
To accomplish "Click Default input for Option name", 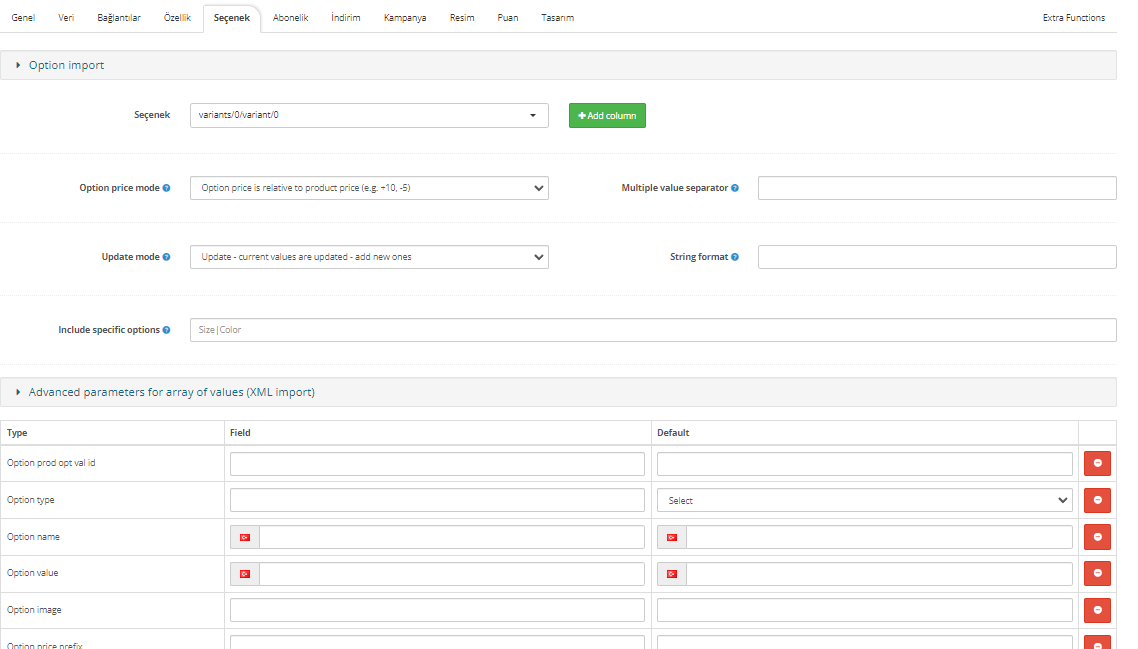I will point(879,537).
